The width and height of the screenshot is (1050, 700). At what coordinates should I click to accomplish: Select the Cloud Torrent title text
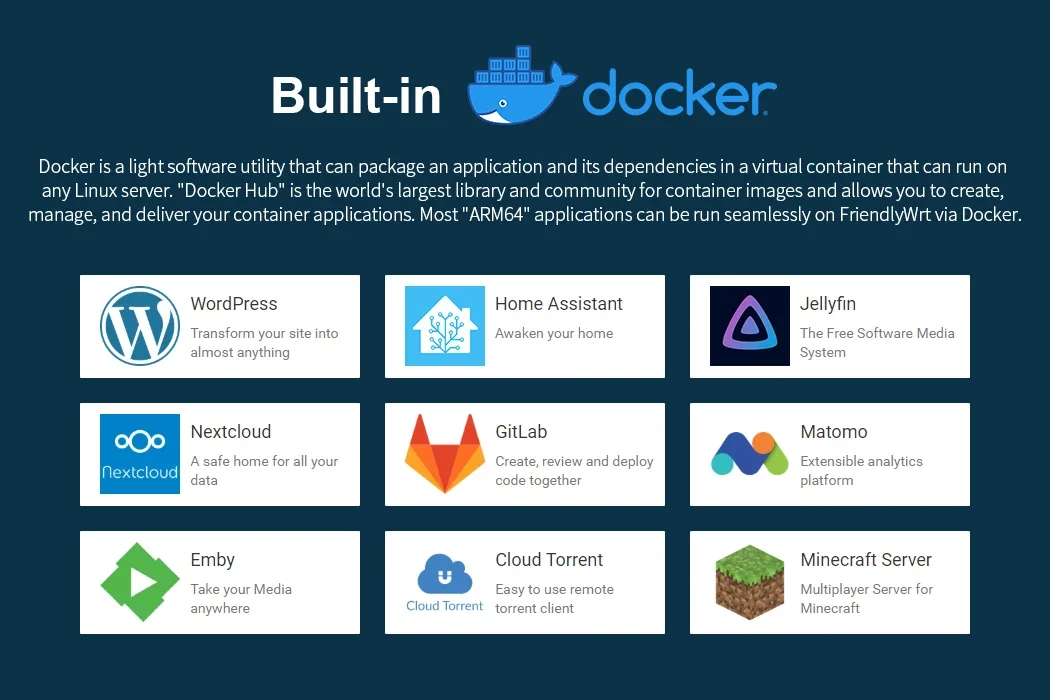coord(549,560)
